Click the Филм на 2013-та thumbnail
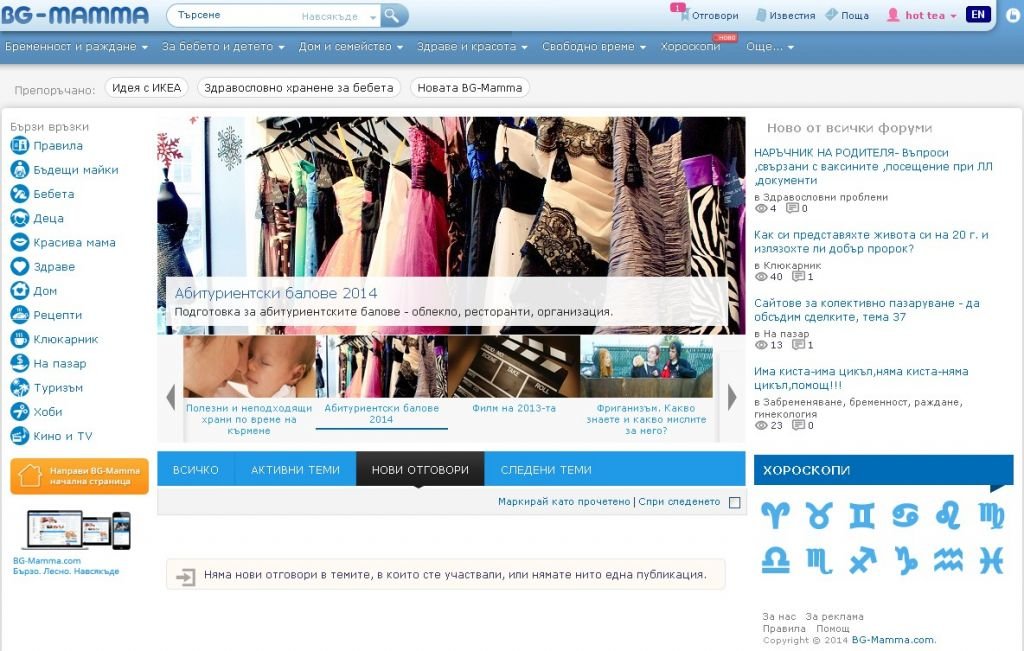 (514, 375)
